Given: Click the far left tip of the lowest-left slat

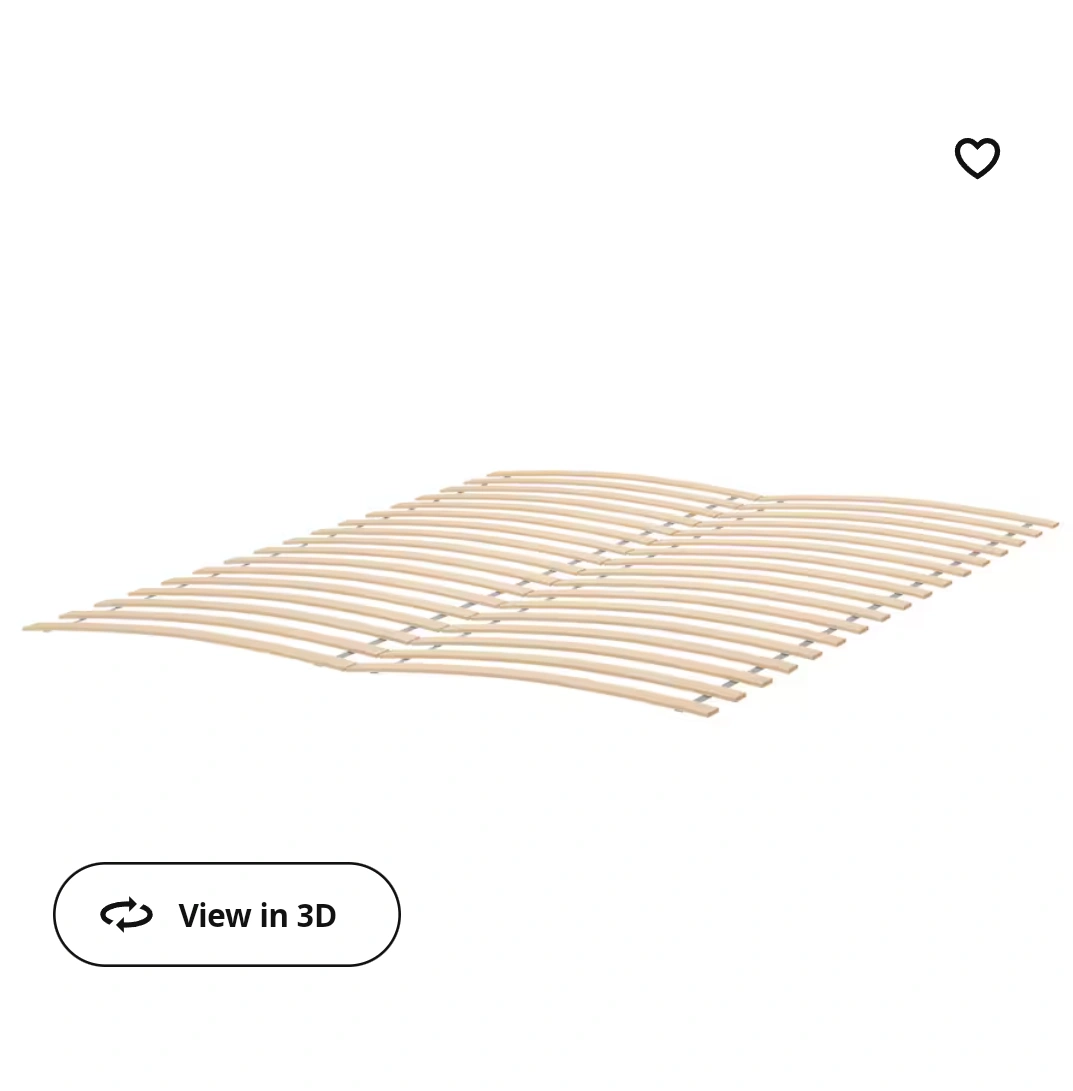Looking at the screenshot, I should (31, 627).
